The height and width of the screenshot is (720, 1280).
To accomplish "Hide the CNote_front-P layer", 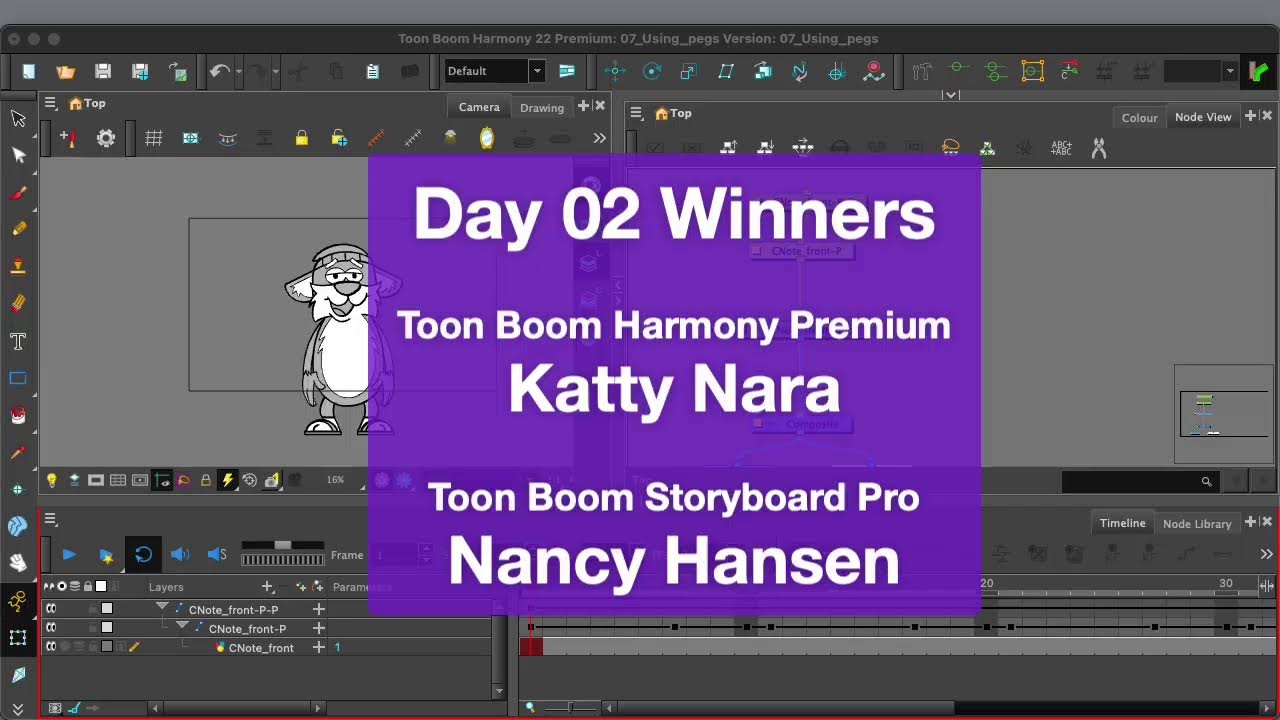I will [x=50, y=628].
